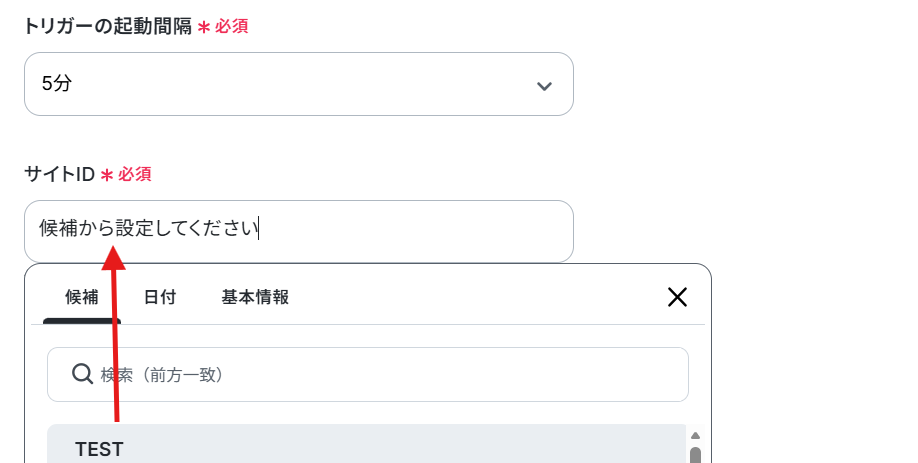Switch to the 候補 tab

(82, 297)
